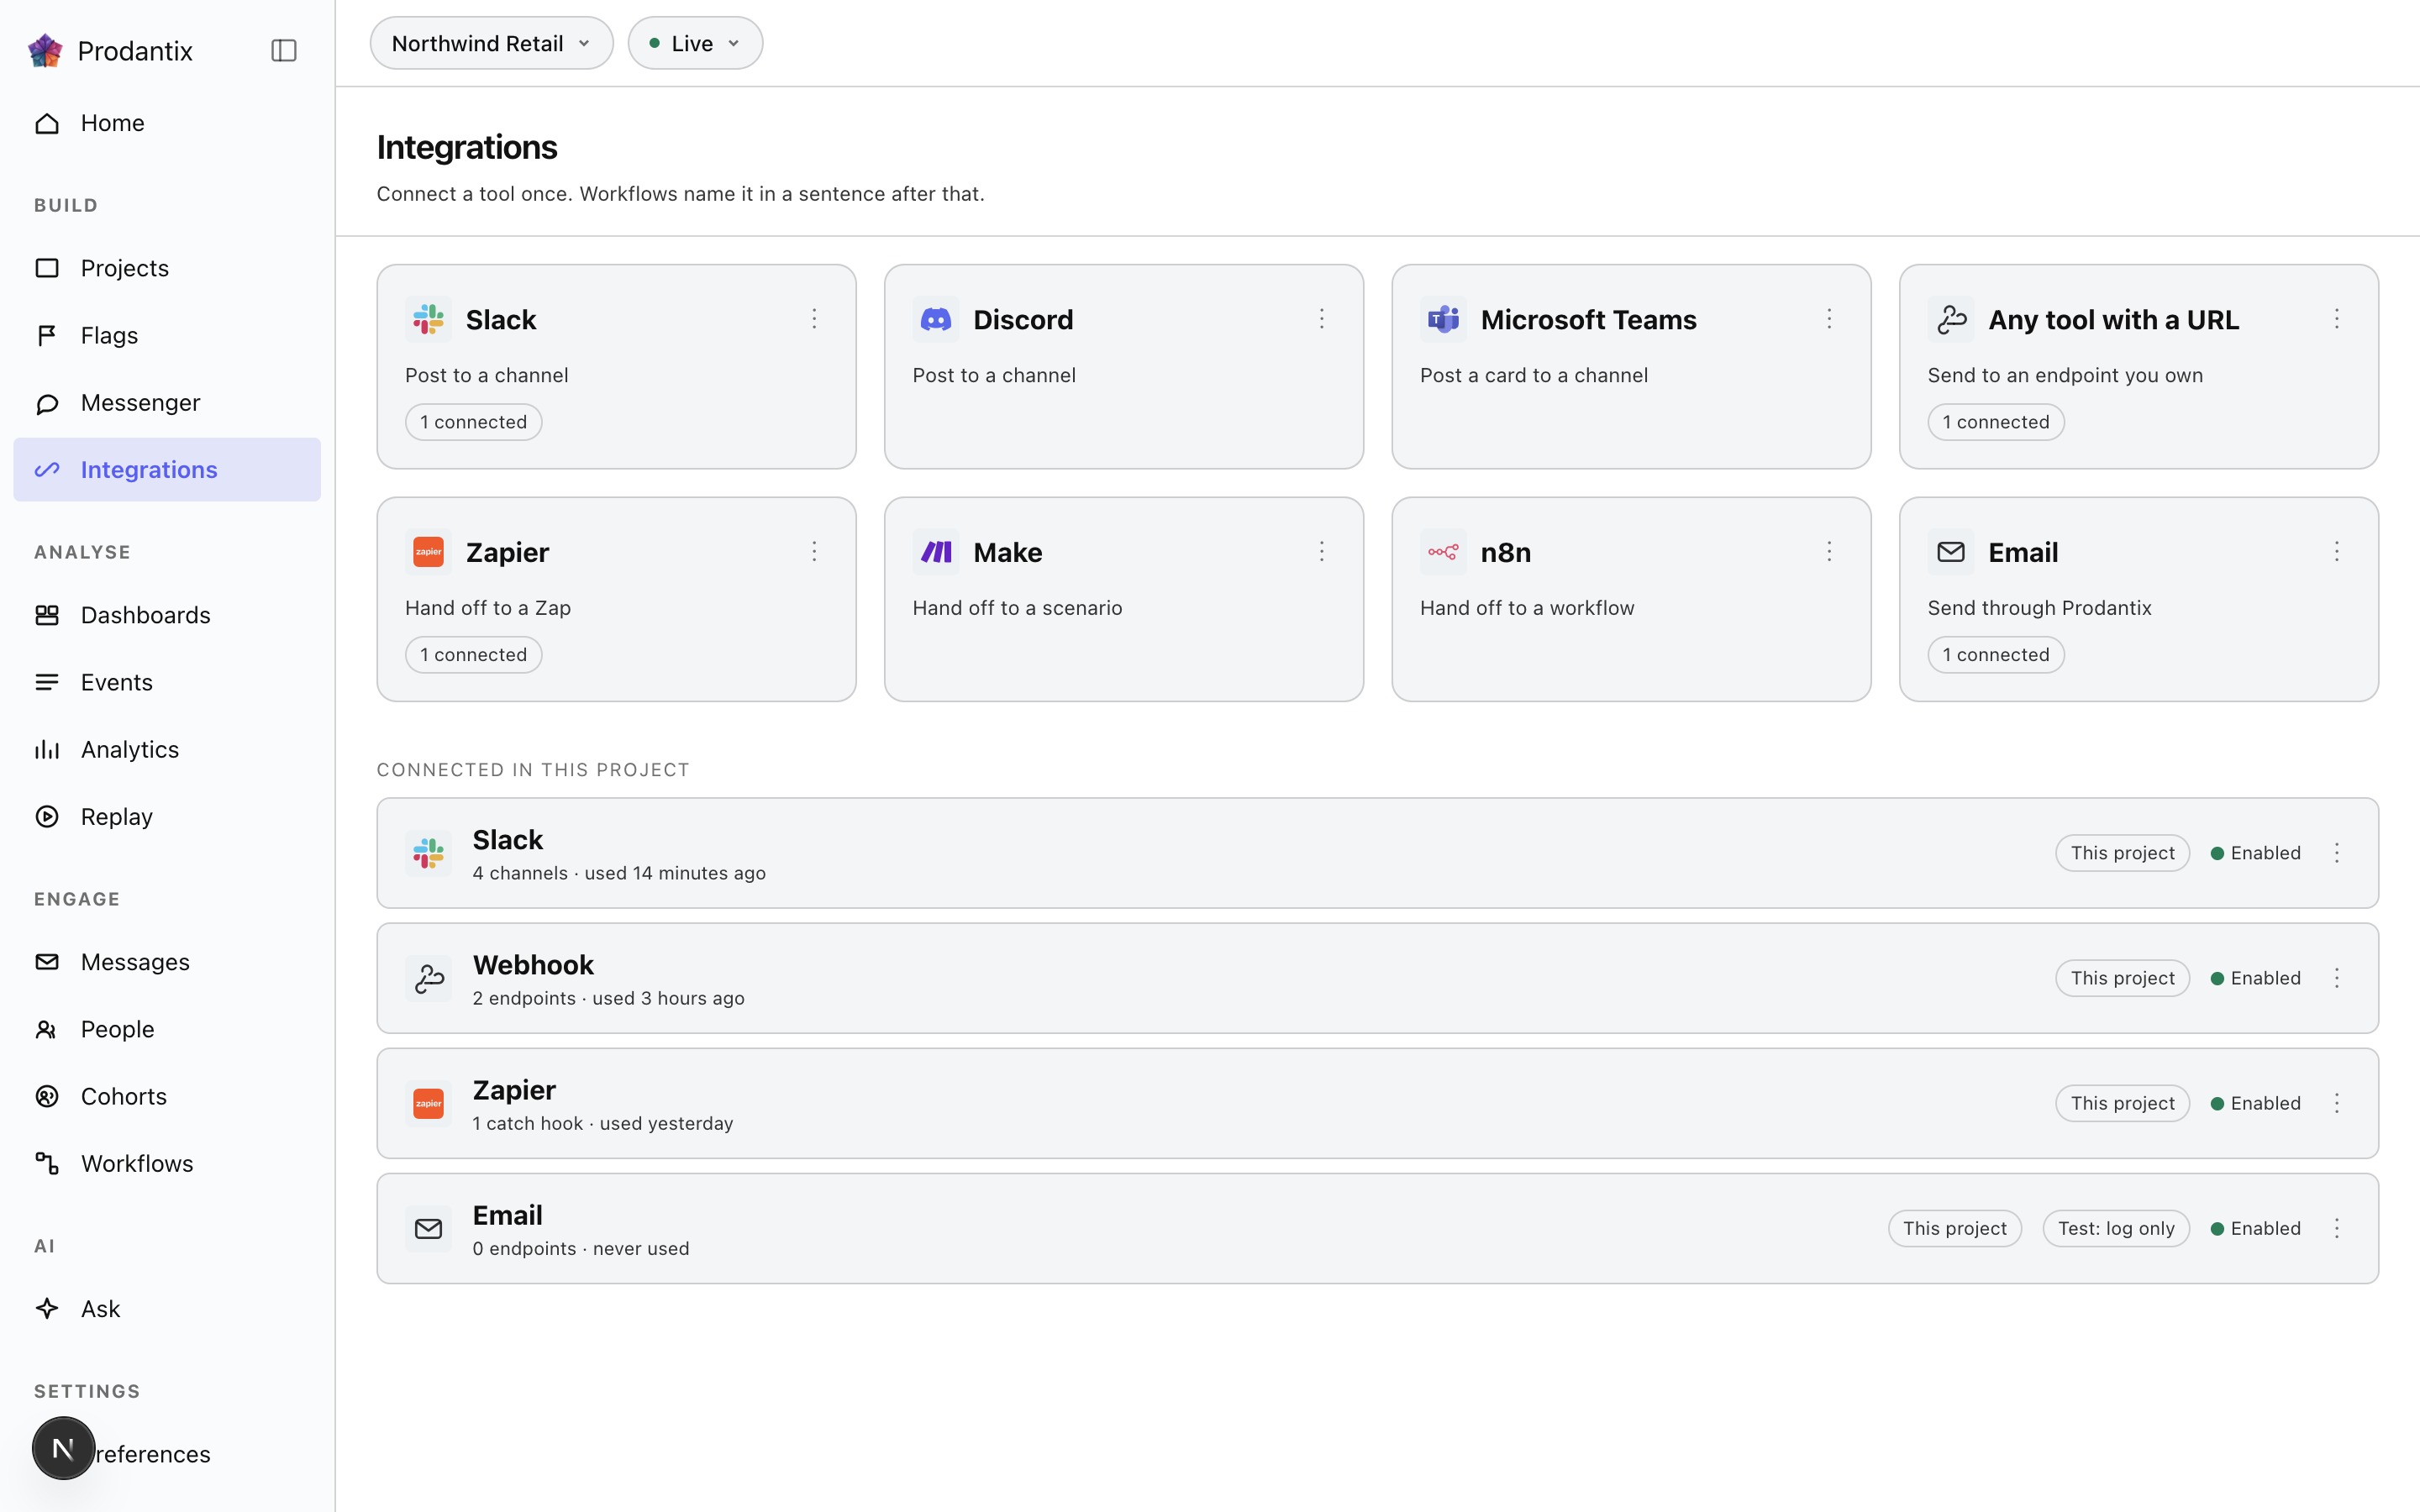Click the N user avatar
2420x1512 pixels.
pyautogui.click(x=63, y=1448)
